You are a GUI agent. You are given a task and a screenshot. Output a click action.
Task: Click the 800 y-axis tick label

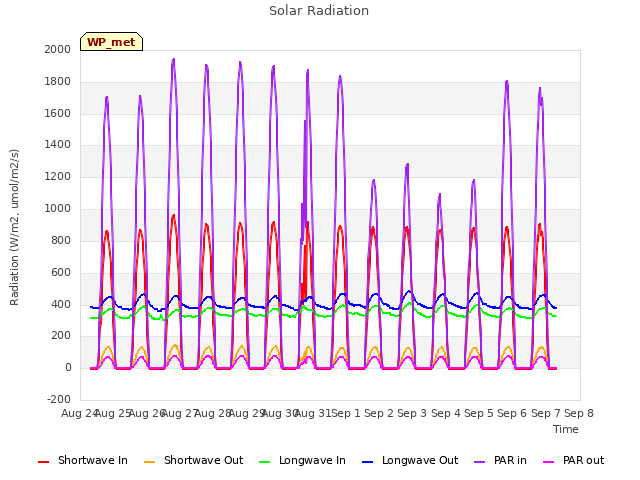[61, 240]
